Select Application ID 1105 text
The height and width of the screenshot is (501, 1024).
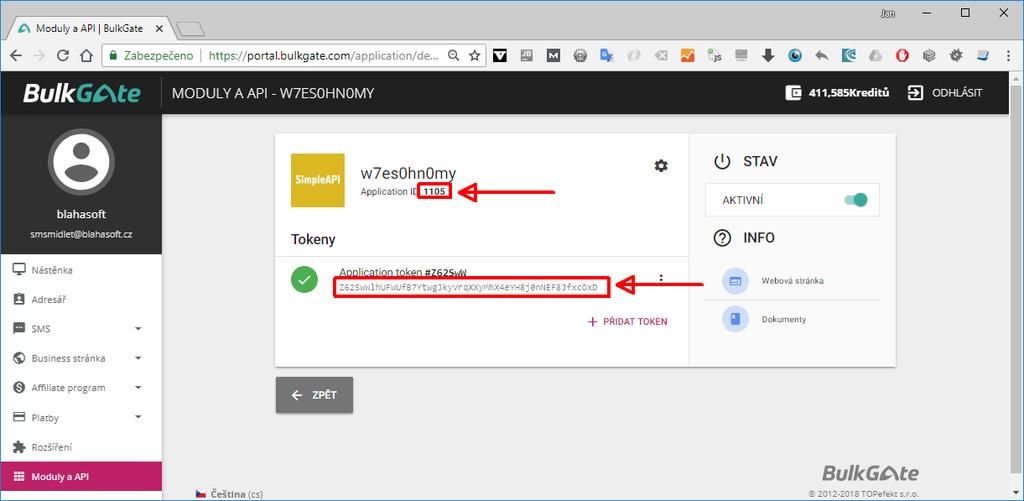point(436,191)
